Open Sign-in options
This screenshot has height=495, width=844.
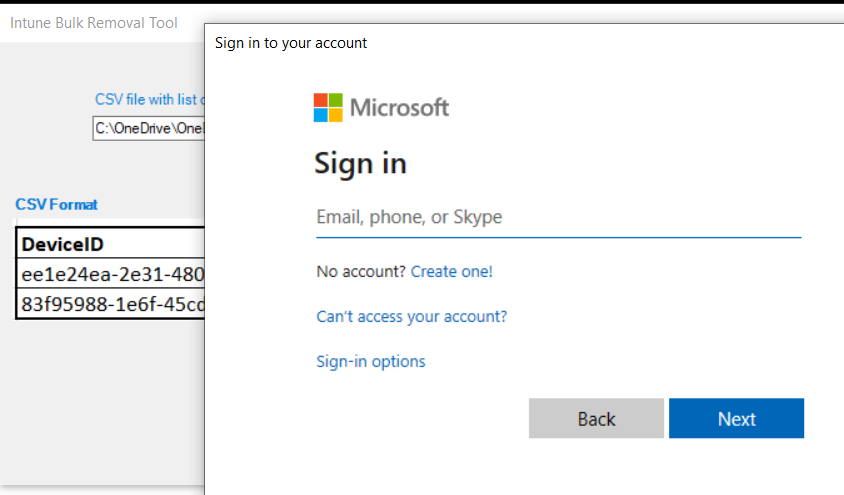tap(370, 361)
